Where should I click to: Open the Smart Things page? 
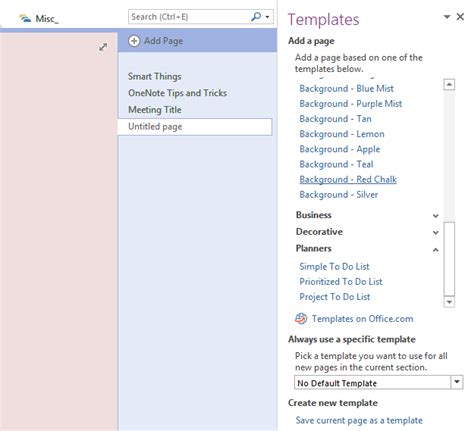155,76
